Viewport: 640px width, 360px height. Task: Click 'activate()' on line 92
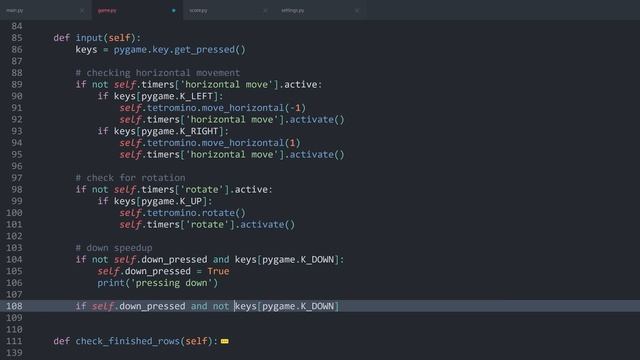point(317,120)
